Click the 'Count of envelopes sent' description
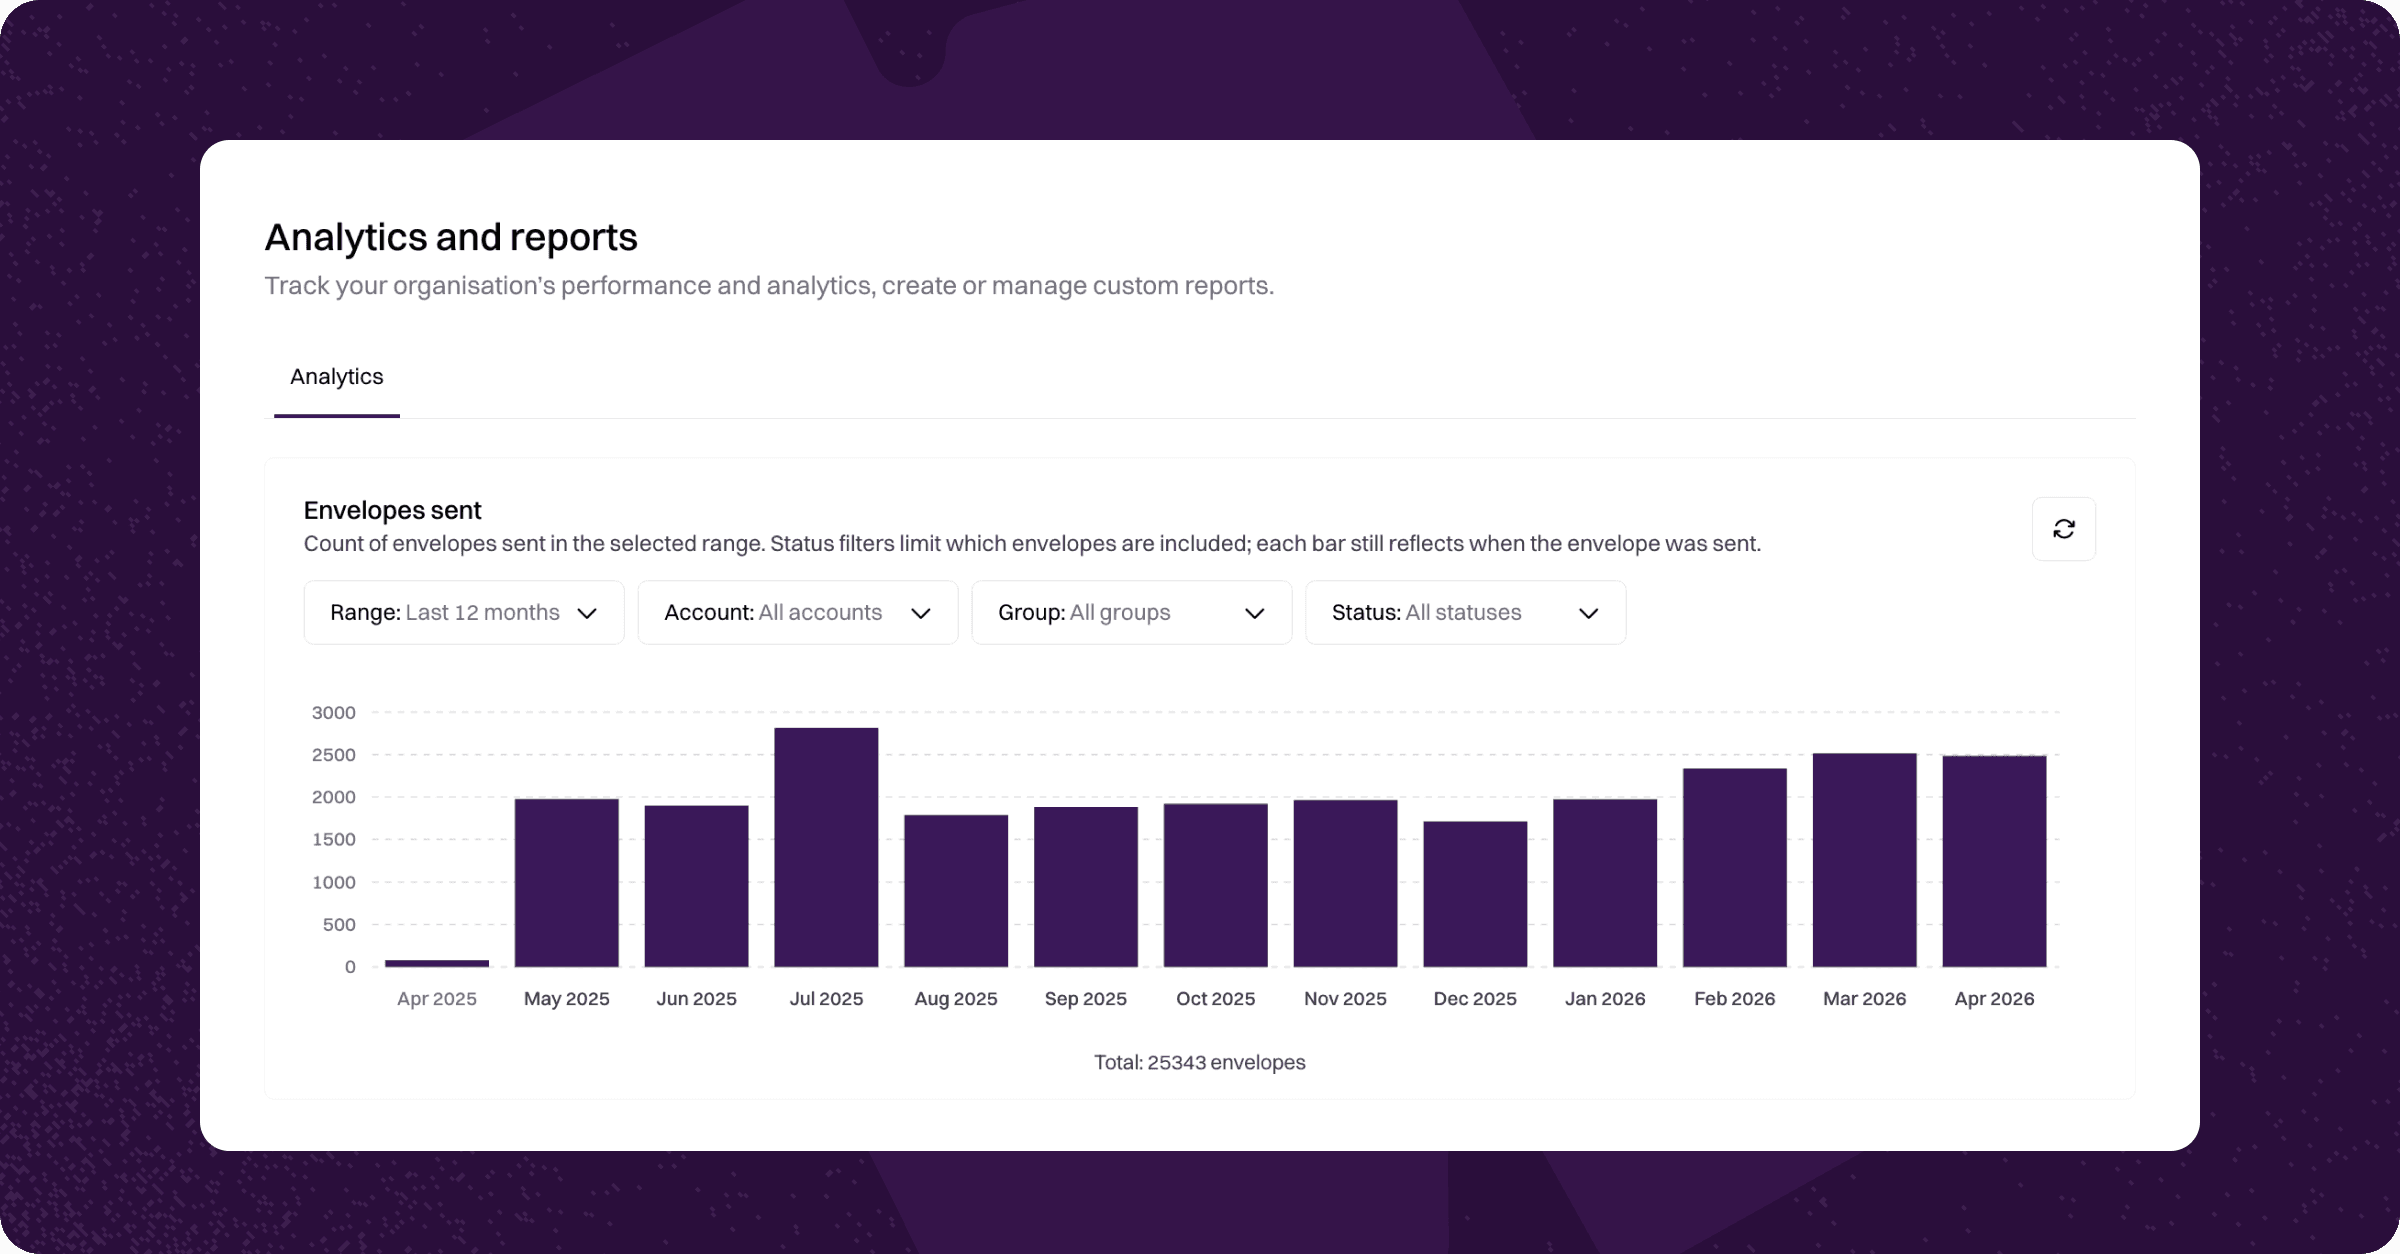The image size is (2400, 1254). coord(1032,544)
